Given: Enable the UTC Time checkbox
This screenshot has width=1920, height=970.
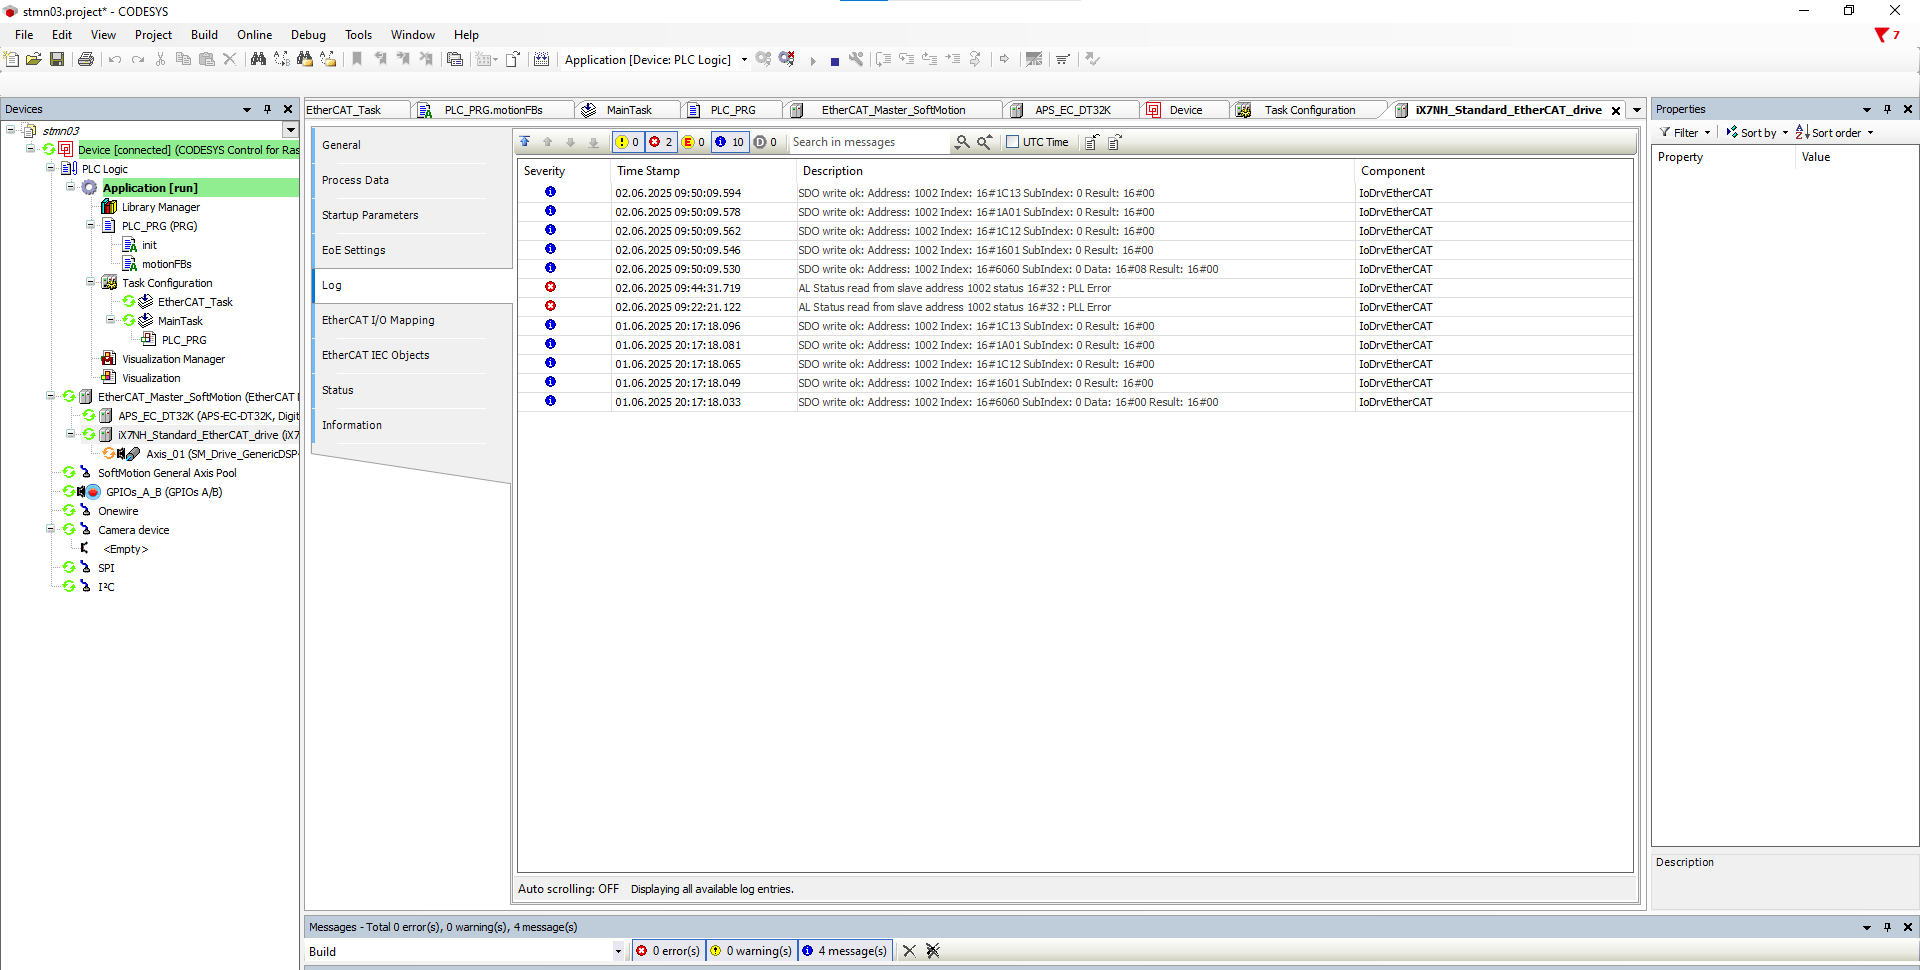Looking at the screenshot, I should pos(1012,142).
